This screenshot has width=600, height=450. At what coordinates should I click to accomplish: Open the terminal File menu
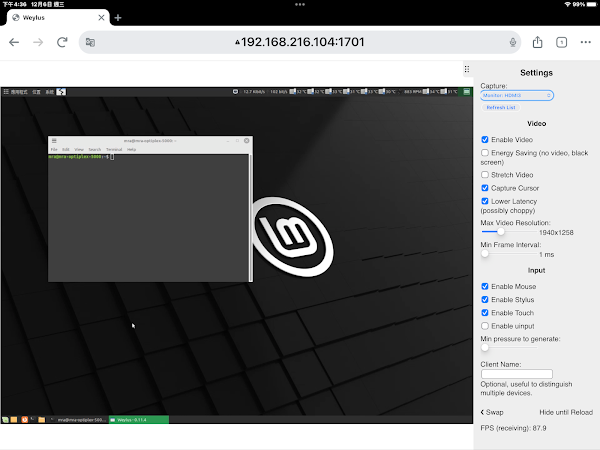(54, 150)
